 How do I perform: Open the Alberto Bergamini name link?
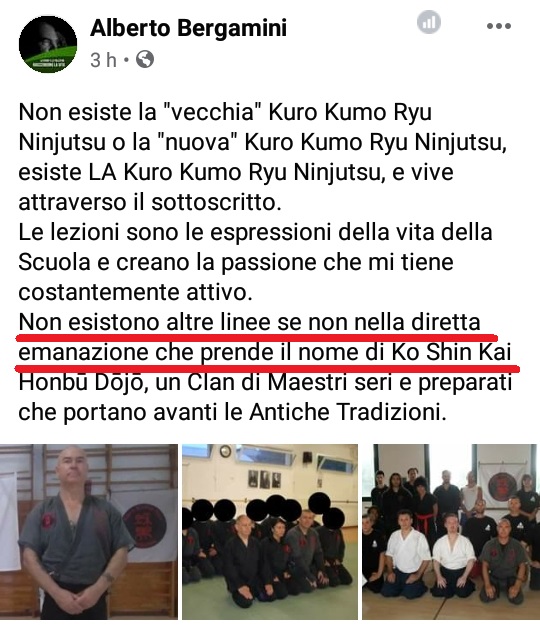pos(189,28)
